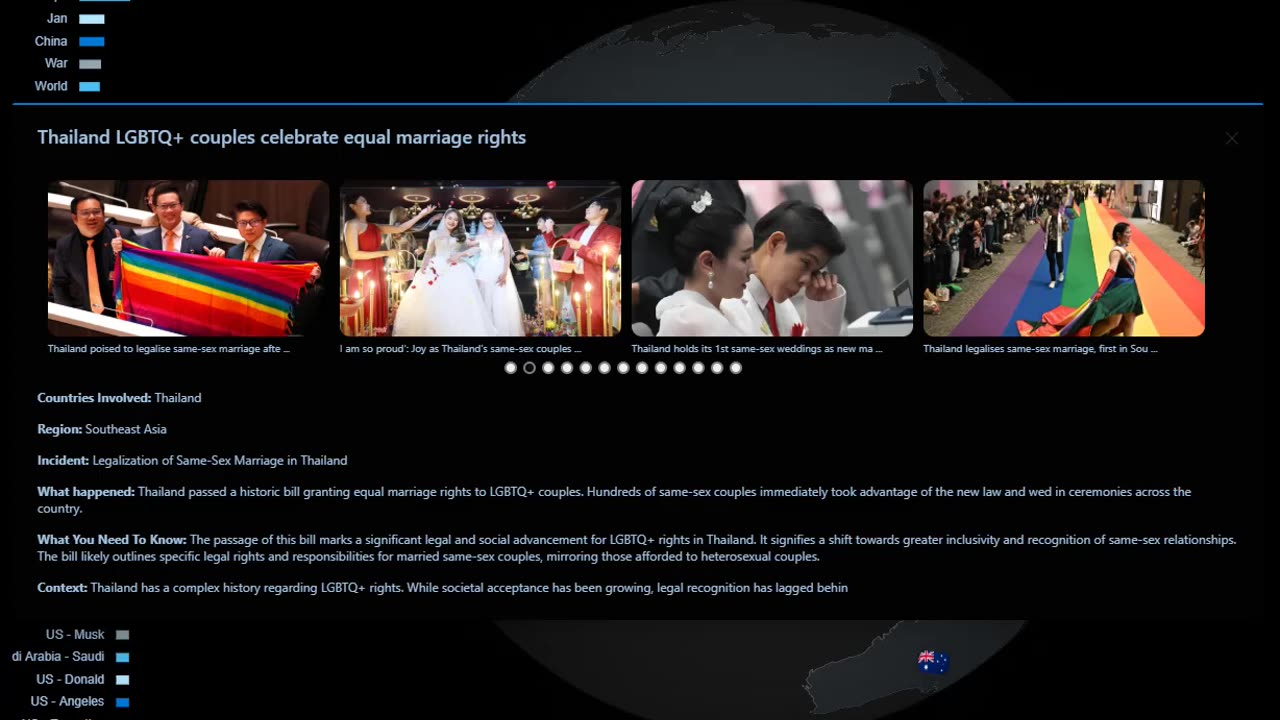
Task: Click the 'World' legend label
Action: (x=51, y=86)
